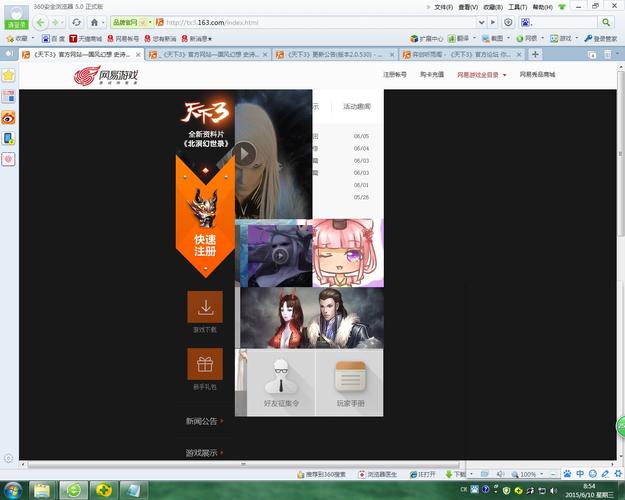The width and height of the screenshot is (625, 500).
Task: Click the green login button under avatar
Action: pos(16,25)
